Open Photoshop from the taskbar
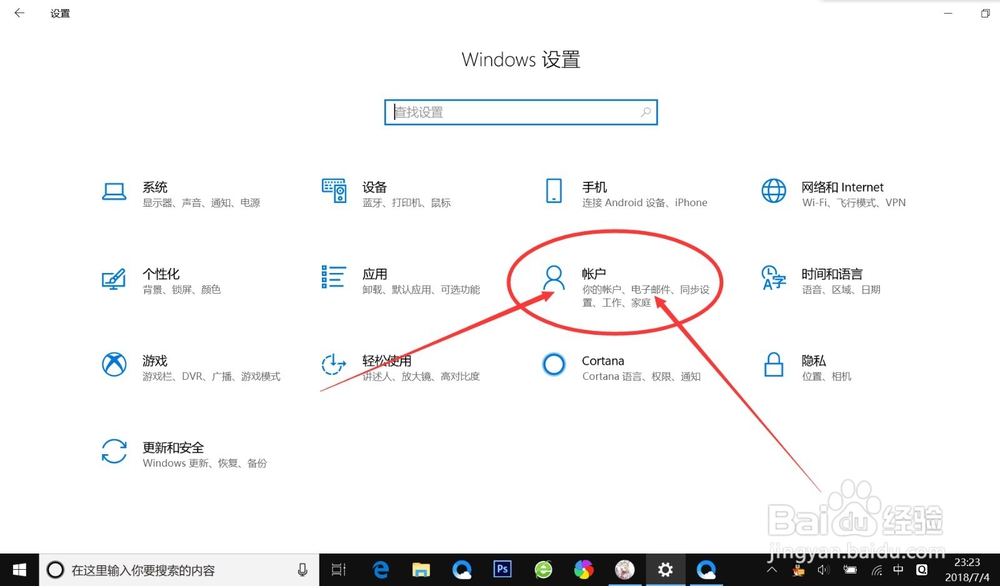Image resolution: width=1000 pixels, height=586 pixels. (x=503, y=569)
